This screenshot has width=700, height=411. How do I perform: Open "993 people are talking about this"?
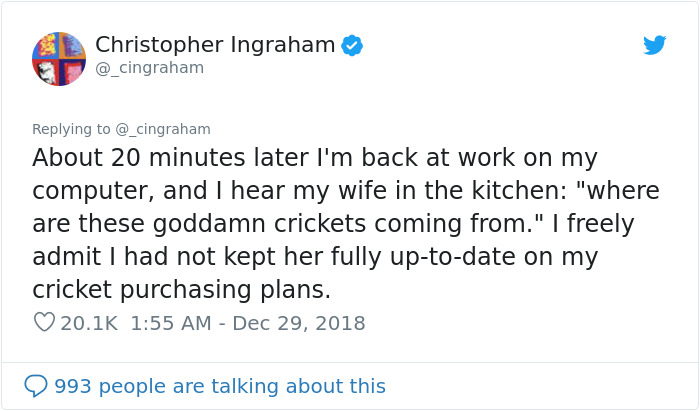pyautogui.click(x=219, y=385)
